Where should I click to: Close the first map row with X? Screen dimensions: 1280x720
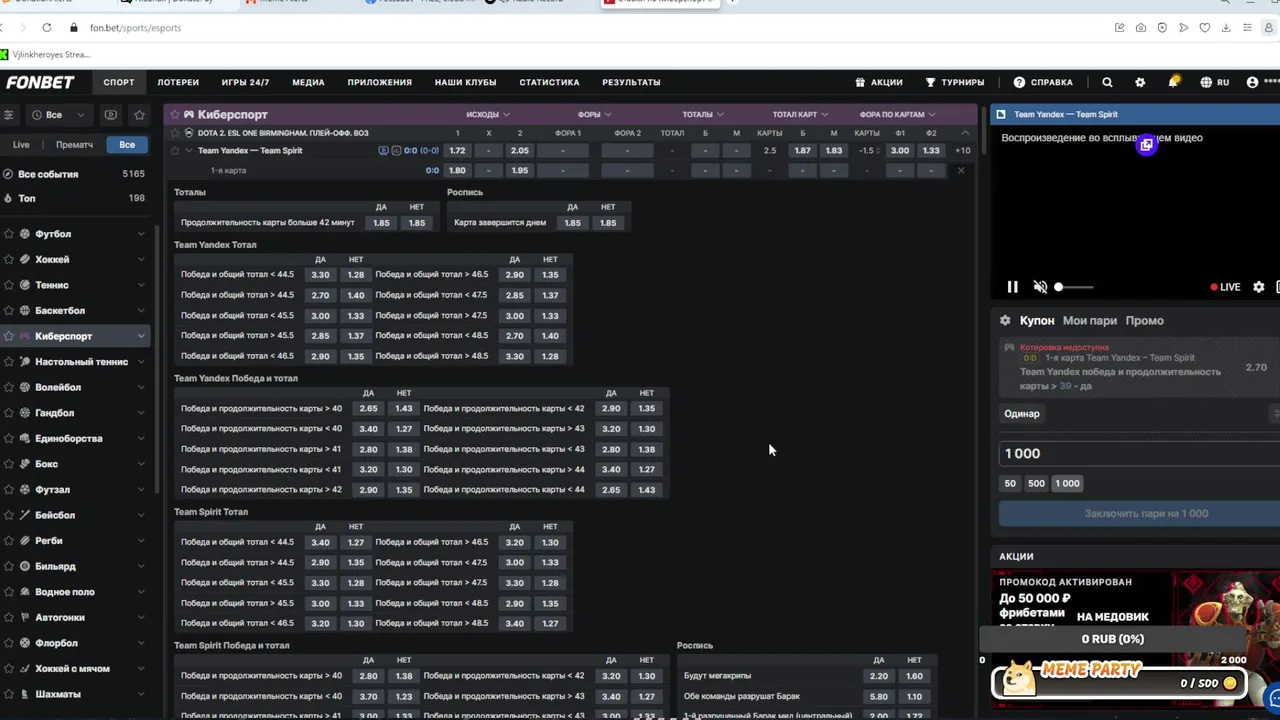tap(961, 170)
